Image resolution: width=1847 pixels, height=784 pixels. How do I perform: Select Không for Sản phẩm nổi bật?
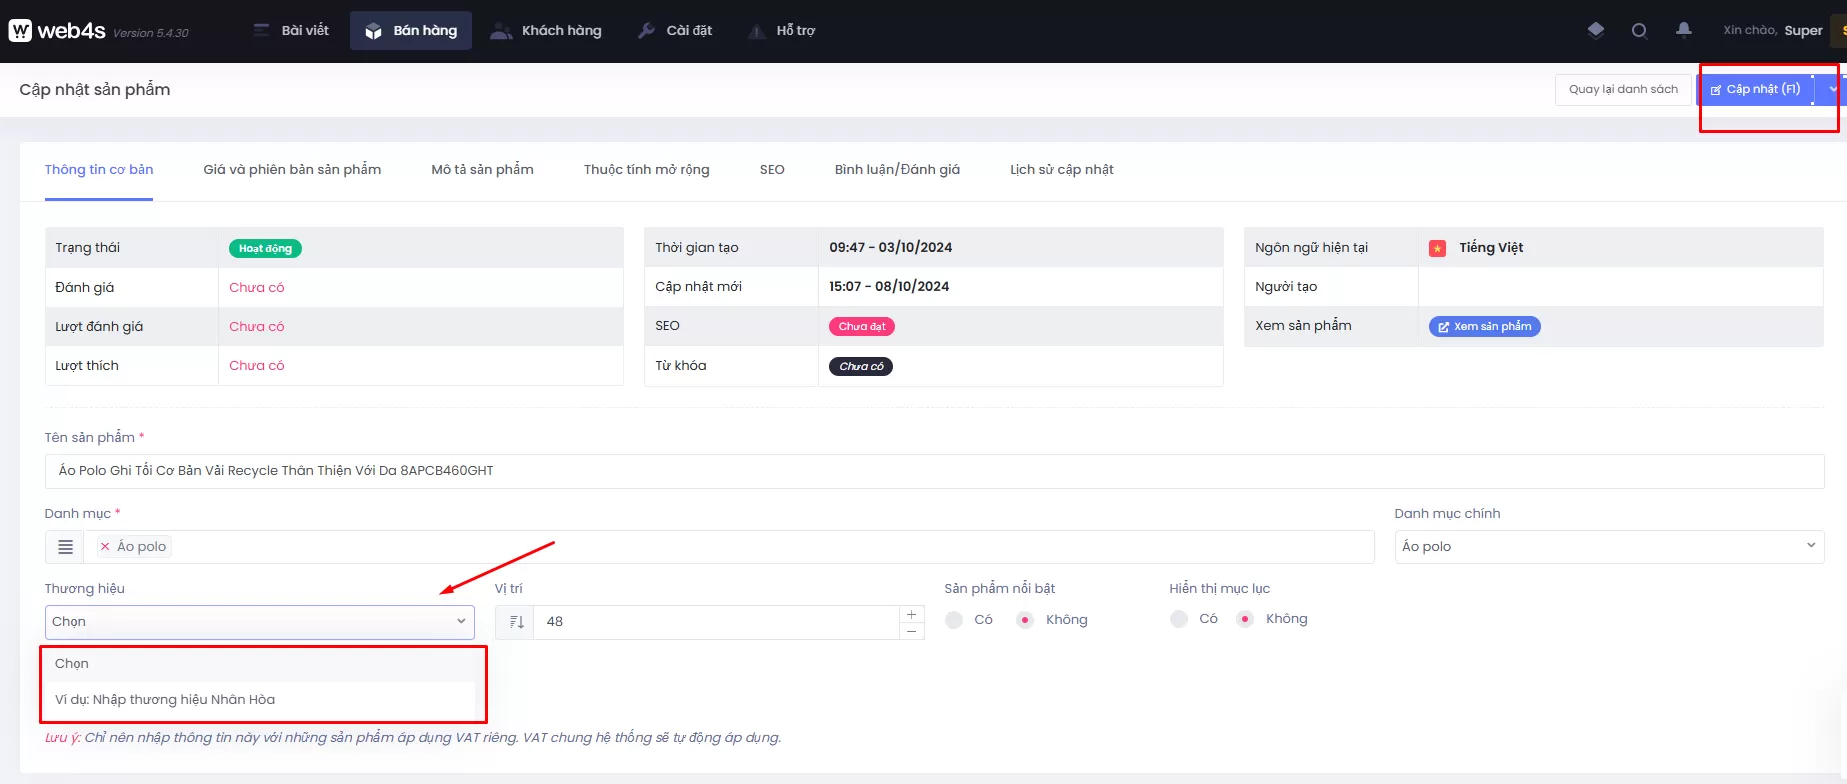click(x=1025, y=620)
